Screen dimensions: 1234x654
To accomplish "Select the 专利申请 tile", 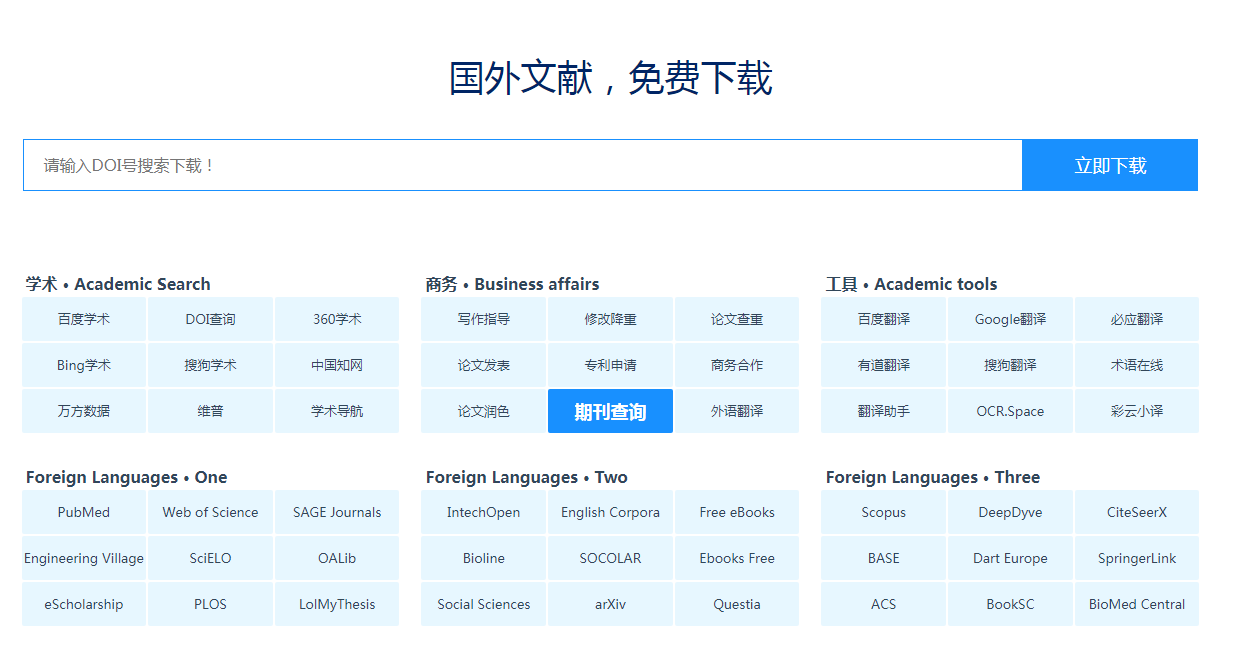I will coord(610,365).
